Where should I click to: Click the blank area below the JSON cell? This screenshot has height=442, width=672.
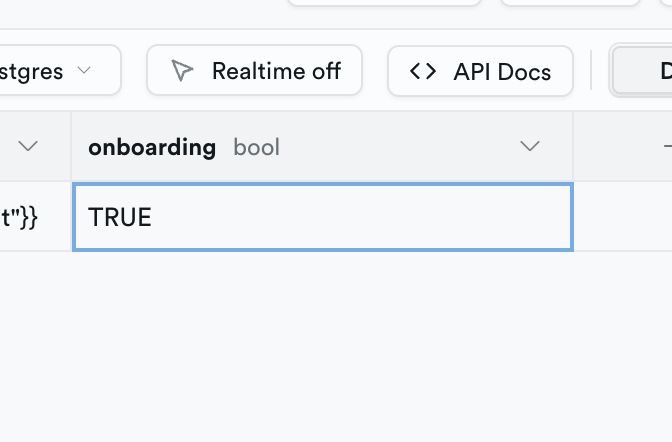click(35, 340)
